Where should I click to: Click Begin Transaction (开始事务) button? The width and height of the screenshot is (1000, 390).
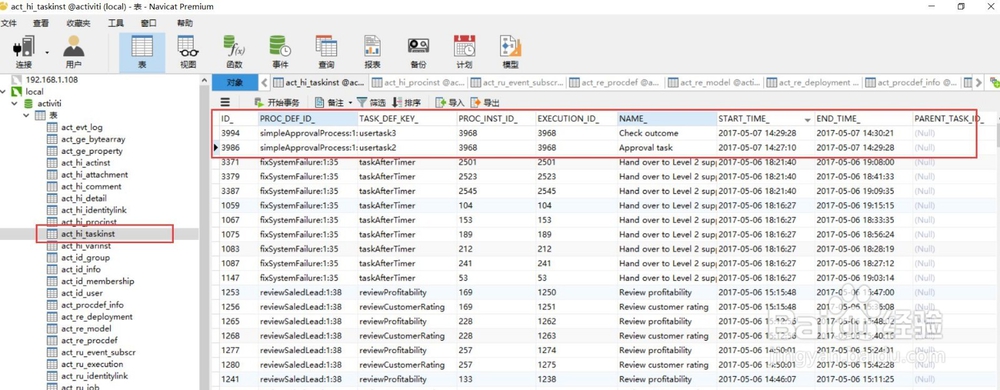tap(277, 103)
